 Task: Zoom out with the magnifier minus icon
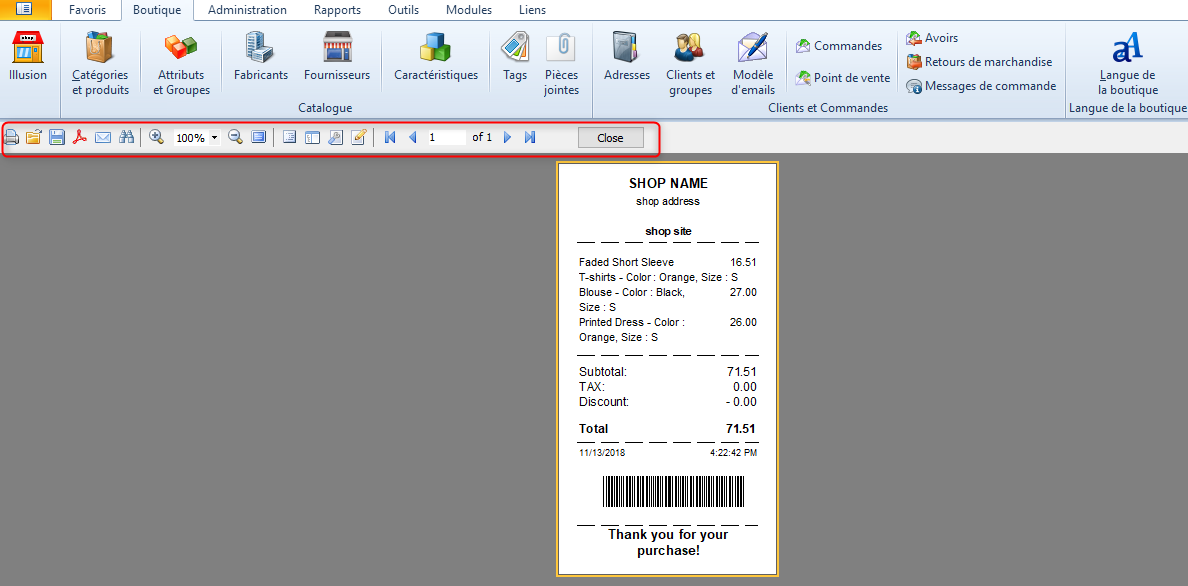[236, 138]
